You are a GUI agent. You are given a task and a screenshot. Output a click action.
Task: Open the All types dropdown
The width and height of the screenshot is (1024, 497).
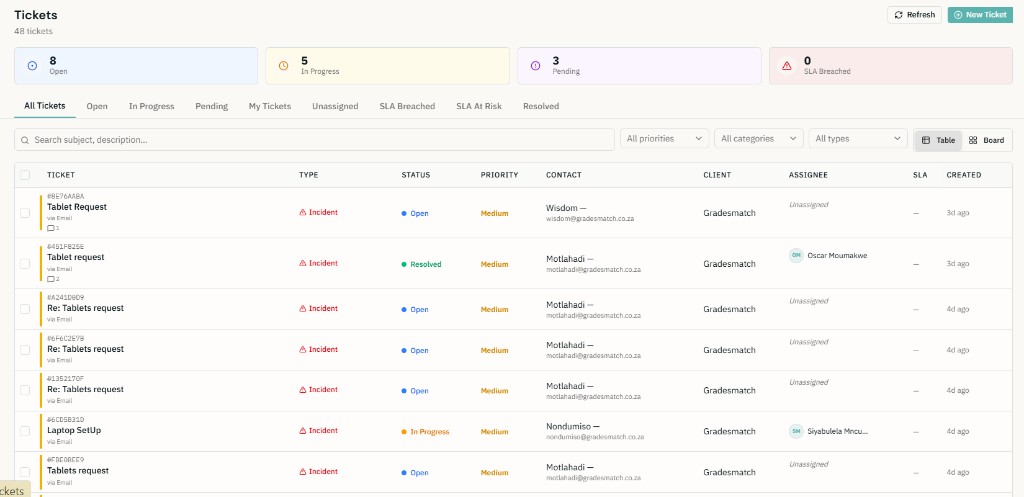(857, 138)
